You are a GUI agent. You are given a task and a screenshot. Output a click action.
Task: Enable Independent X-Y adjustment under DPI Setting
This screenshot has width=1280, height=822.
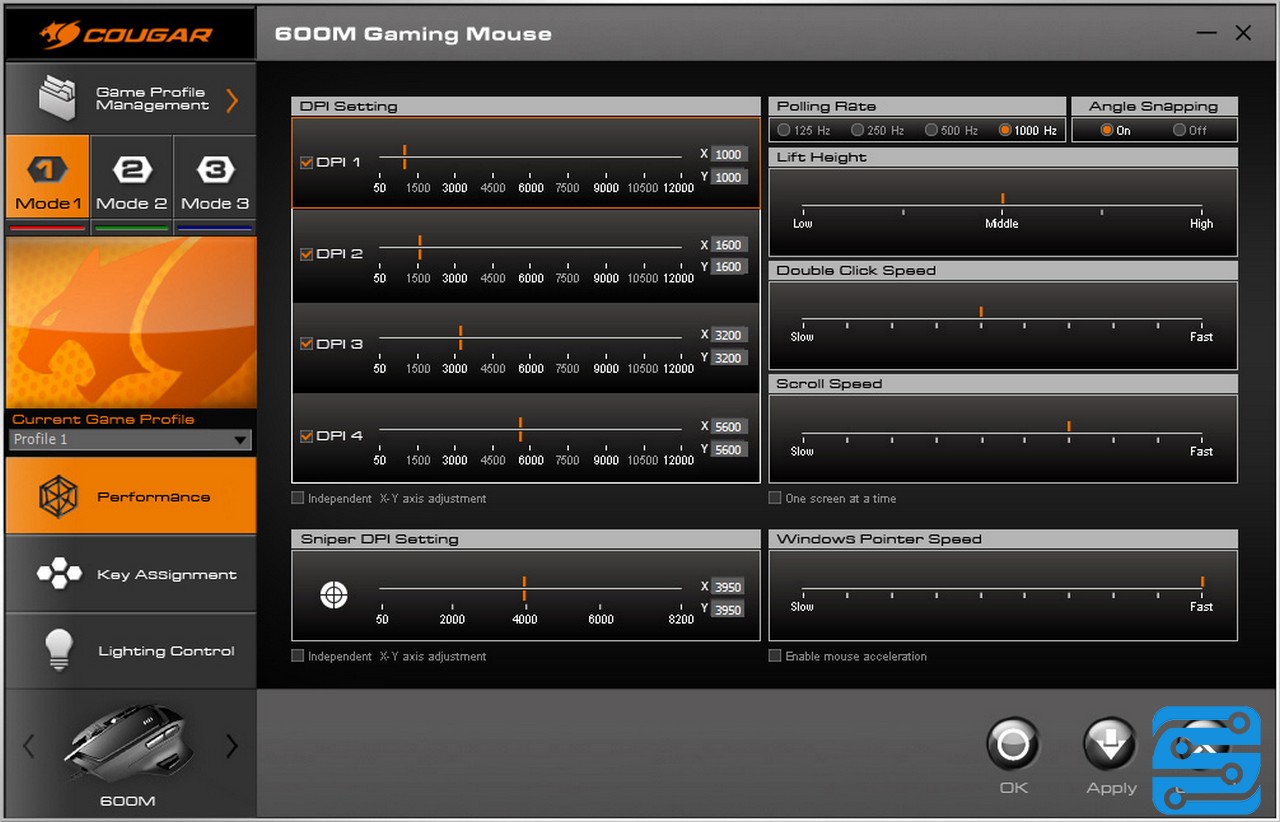point(298,498)
